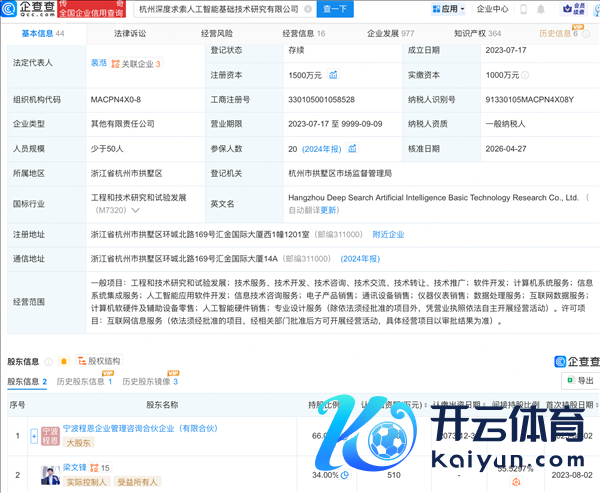
Task: Switch to the 经营风险 tab
Action: 217,34
